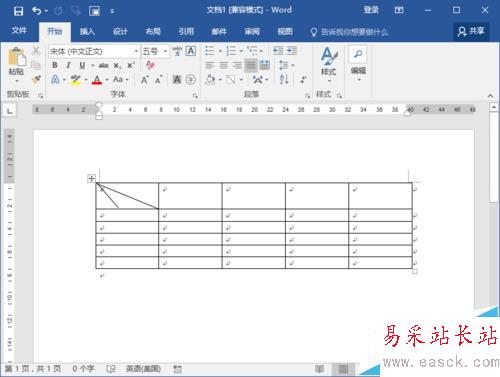The image size is (500, 377).
Task: Activate the Format Painter brush
Action: (x=36, y=79)
